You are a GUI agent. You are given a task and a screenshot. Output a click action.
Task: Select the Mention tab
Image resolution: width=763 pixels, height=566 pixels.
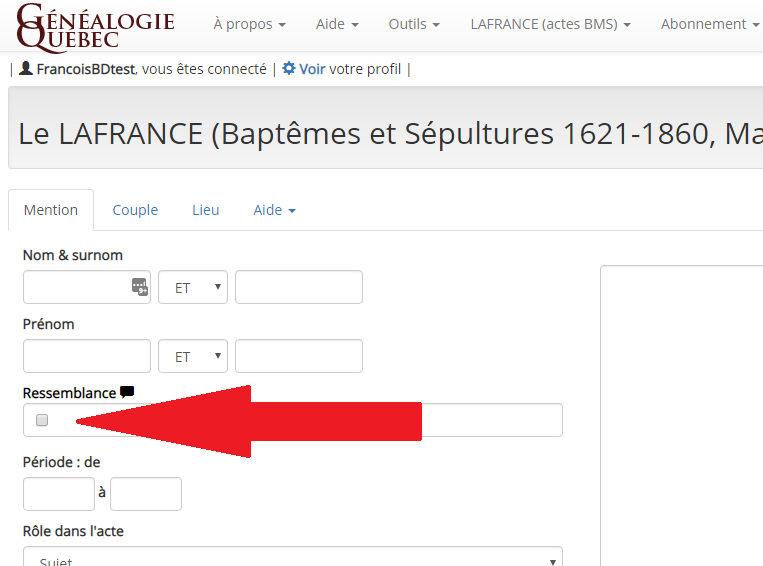pyautogui.click(x=51, y=210)
